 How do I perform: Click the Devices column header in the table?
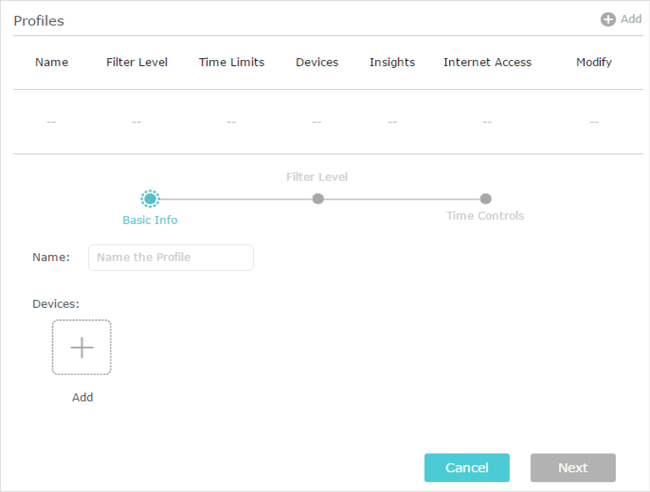pos(317,62)
